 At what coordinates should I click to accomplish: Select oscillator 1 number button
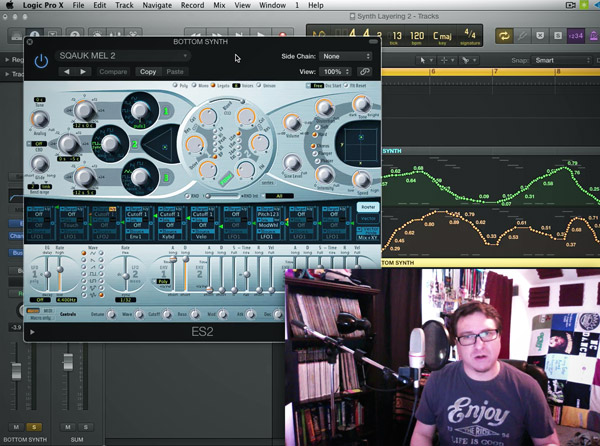click(x=166, y=111)
